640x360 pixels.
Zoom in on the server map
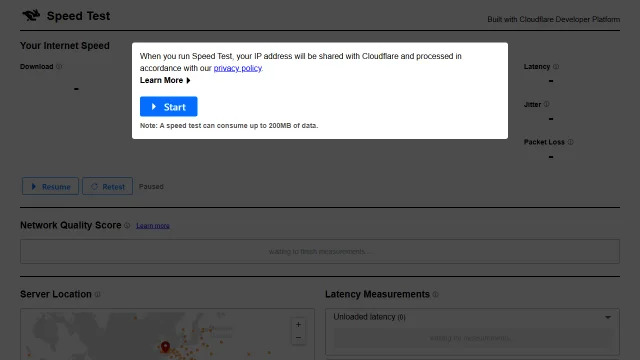tap(298, 324)
